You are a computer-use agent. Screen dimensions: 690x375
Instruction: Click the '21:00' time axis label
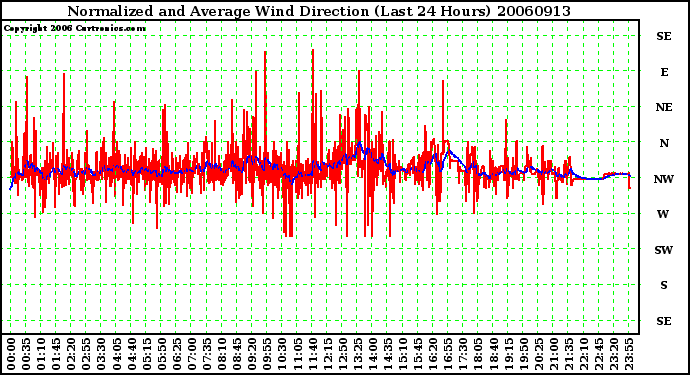click(x=554, y=354)
